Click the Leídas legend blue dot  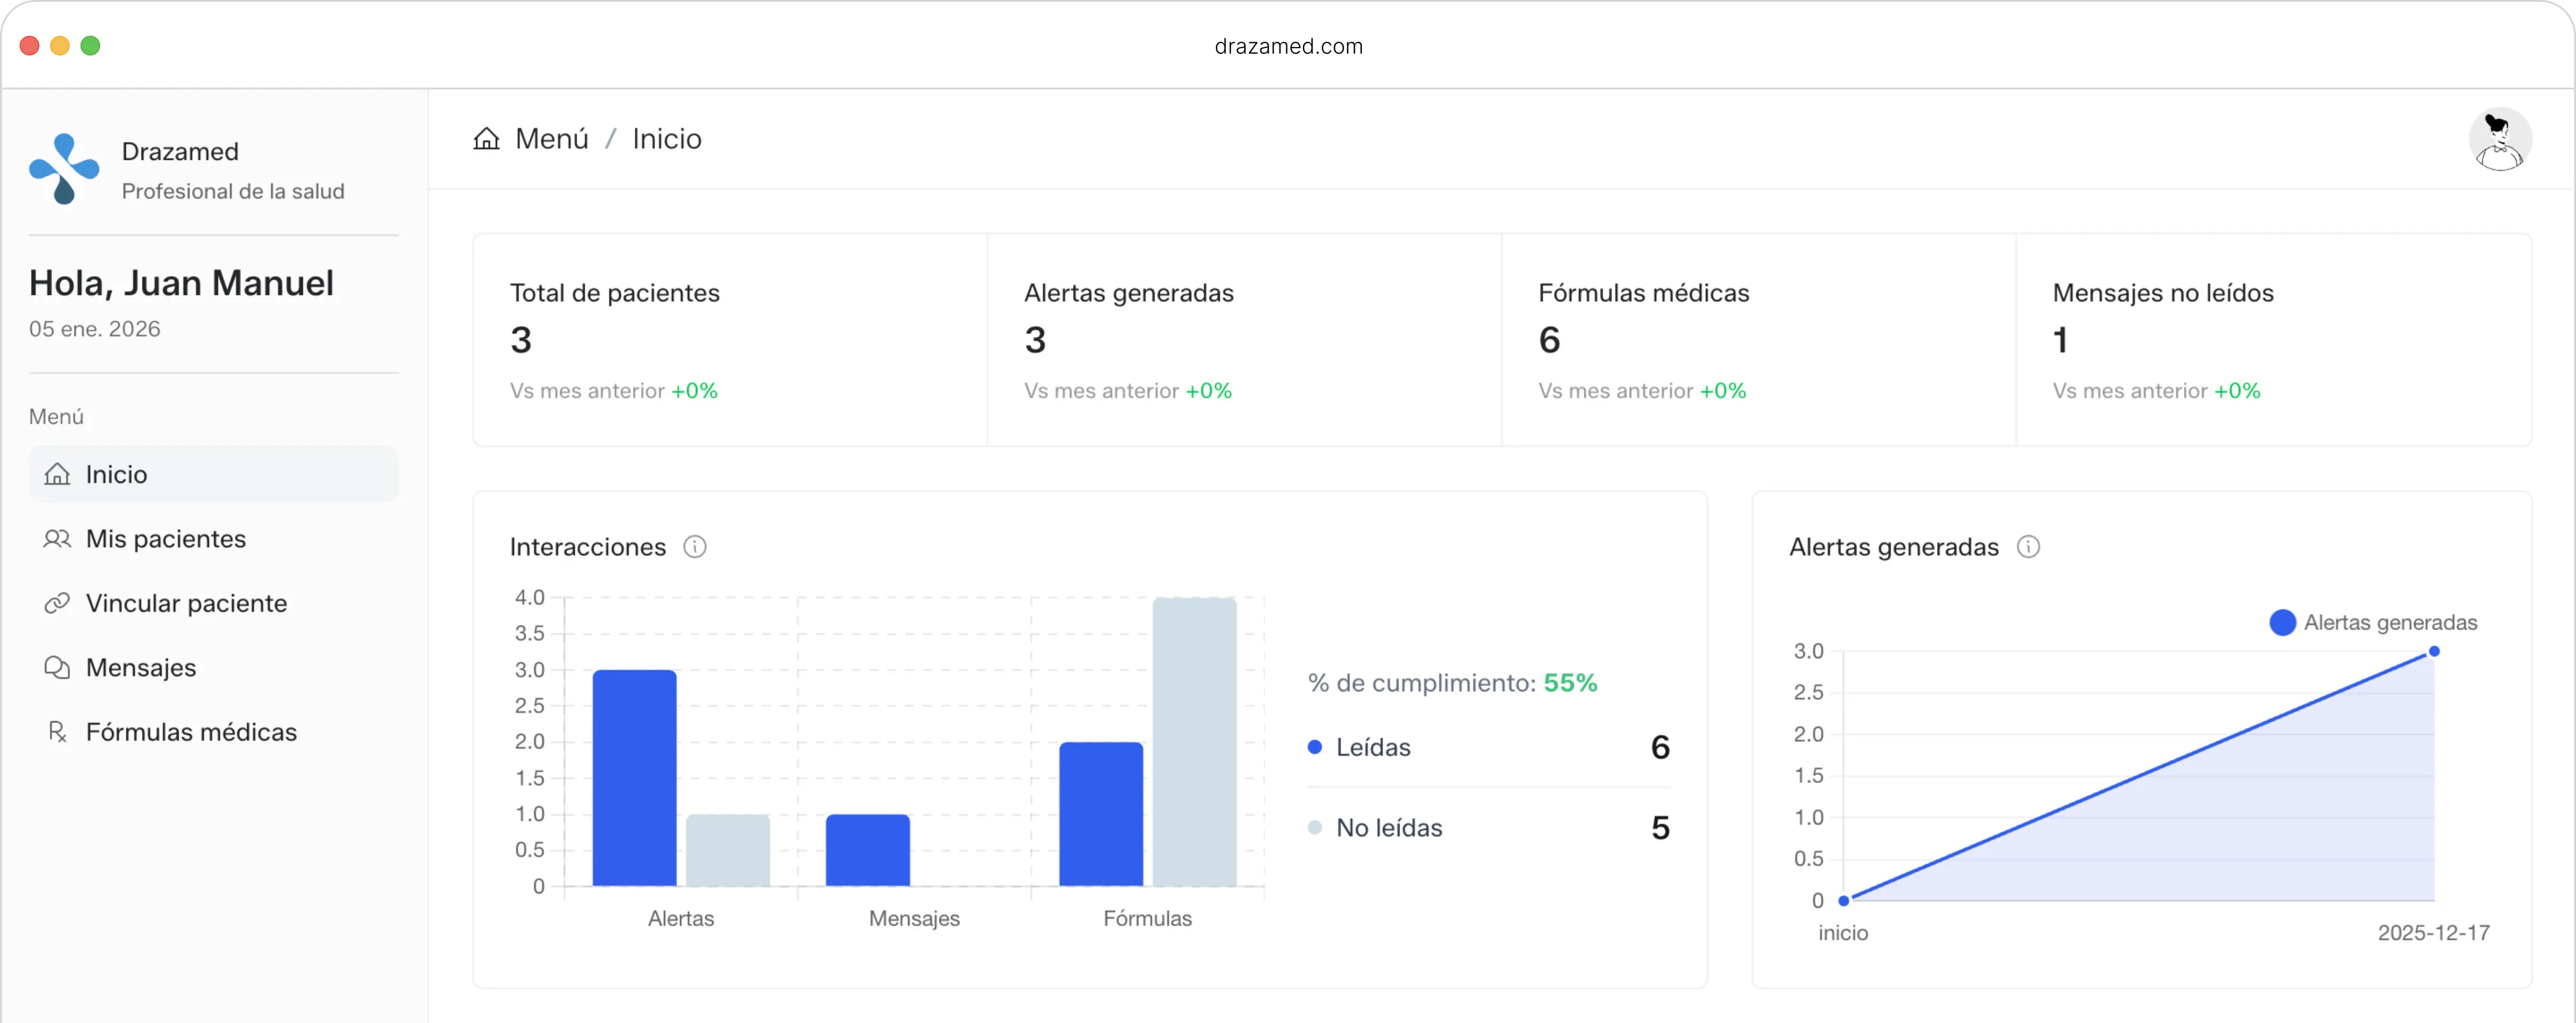pos(1315,747)
